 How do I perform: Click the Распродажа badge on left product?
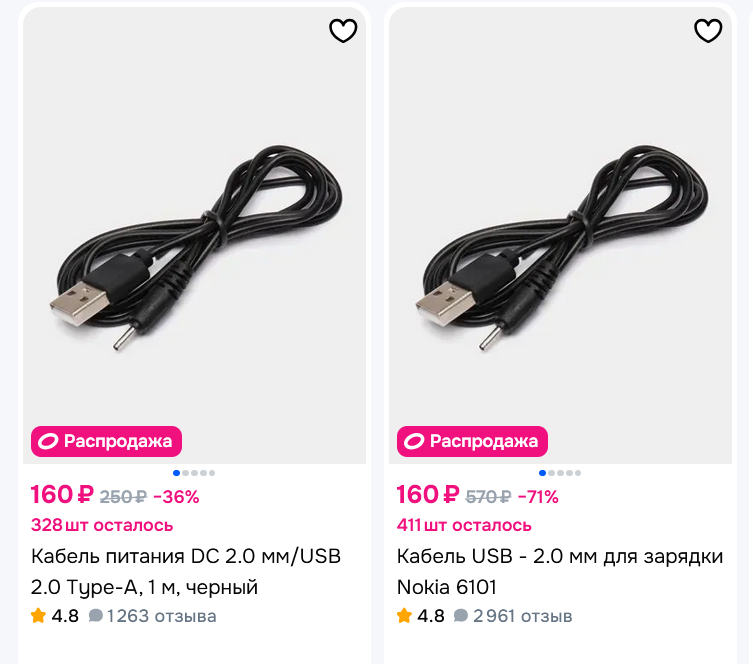106,441
